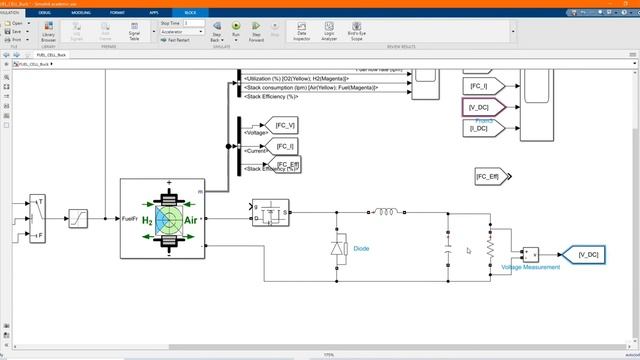Click the Signal Table icon
This screenshot has height=360, width=640.
pyautogui.click(x=134, y=31)
